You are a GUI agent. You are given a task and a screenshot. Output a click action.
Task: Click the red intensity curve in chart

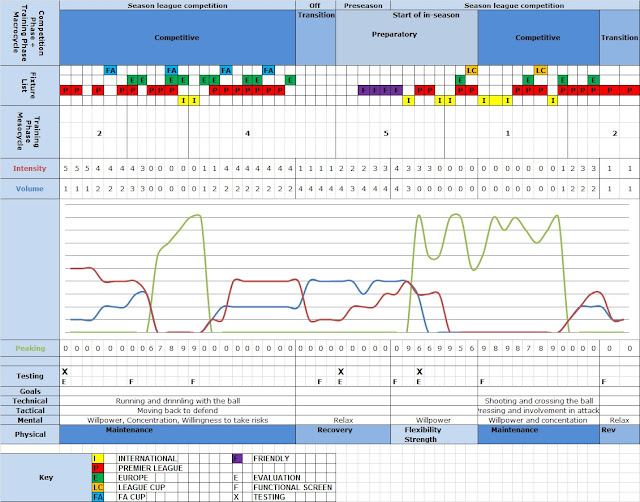[265, 281]
